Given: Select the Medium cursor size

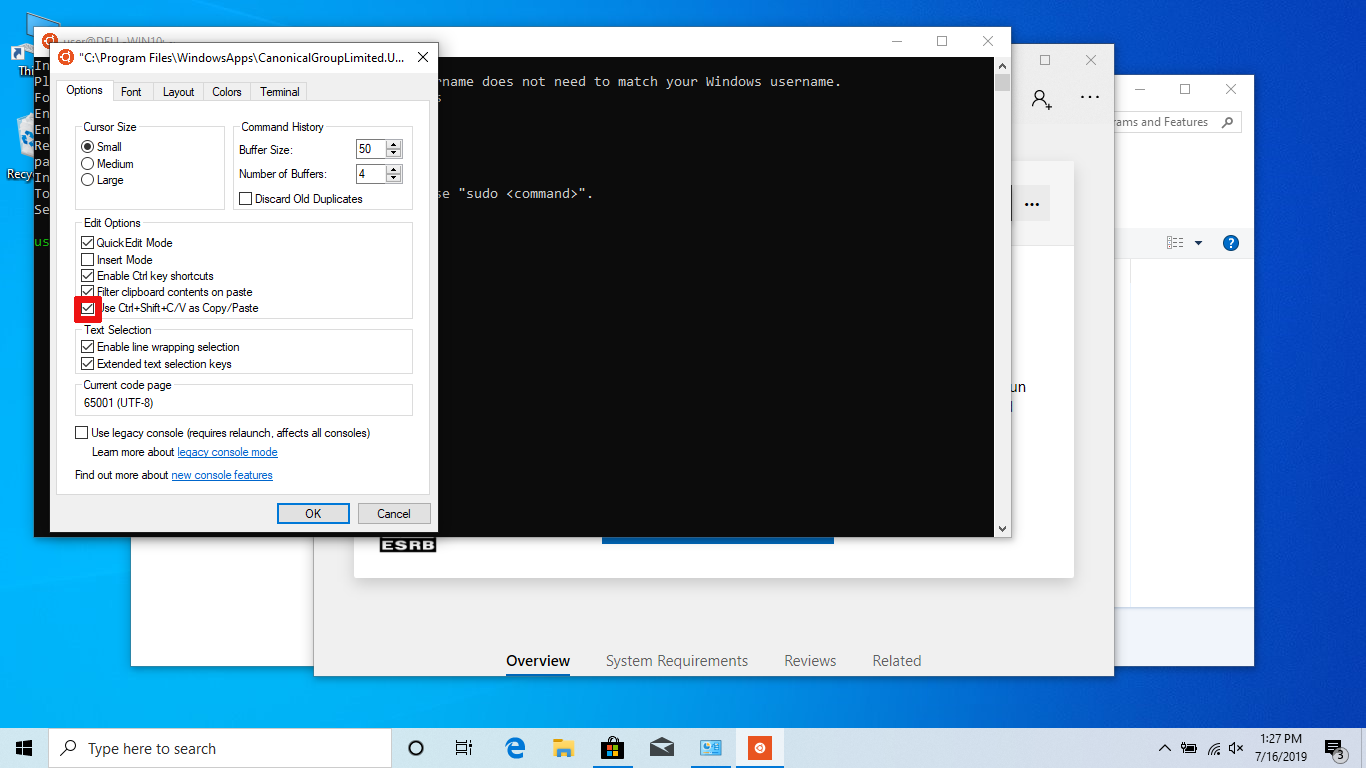Looking at the screenshot, I should (88, 164).
